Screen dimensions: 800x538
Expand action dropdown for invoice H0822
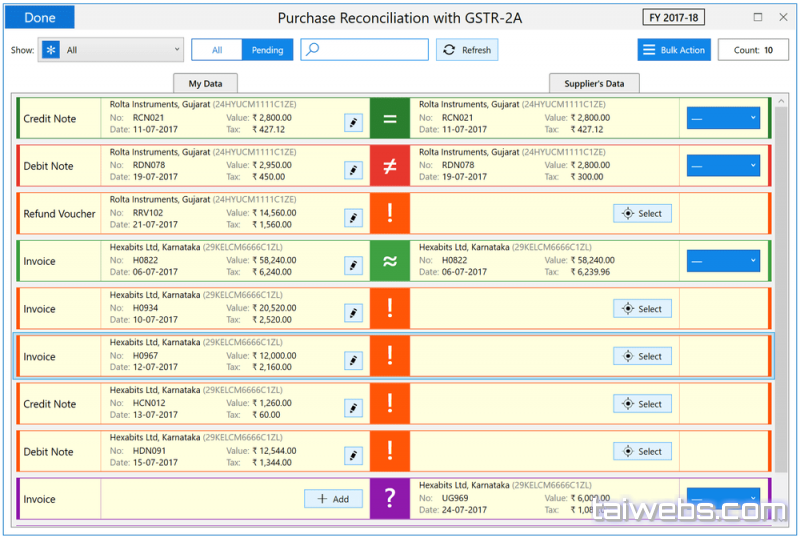tap(723, 261)
